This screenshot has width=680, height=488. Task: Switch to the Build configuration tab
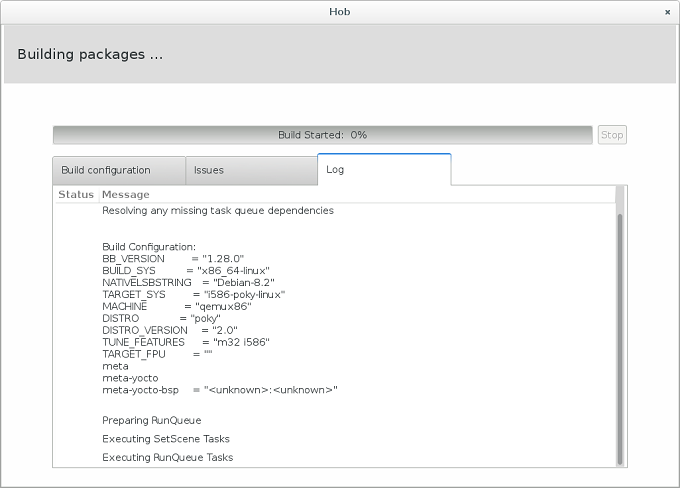click(118, 170)
